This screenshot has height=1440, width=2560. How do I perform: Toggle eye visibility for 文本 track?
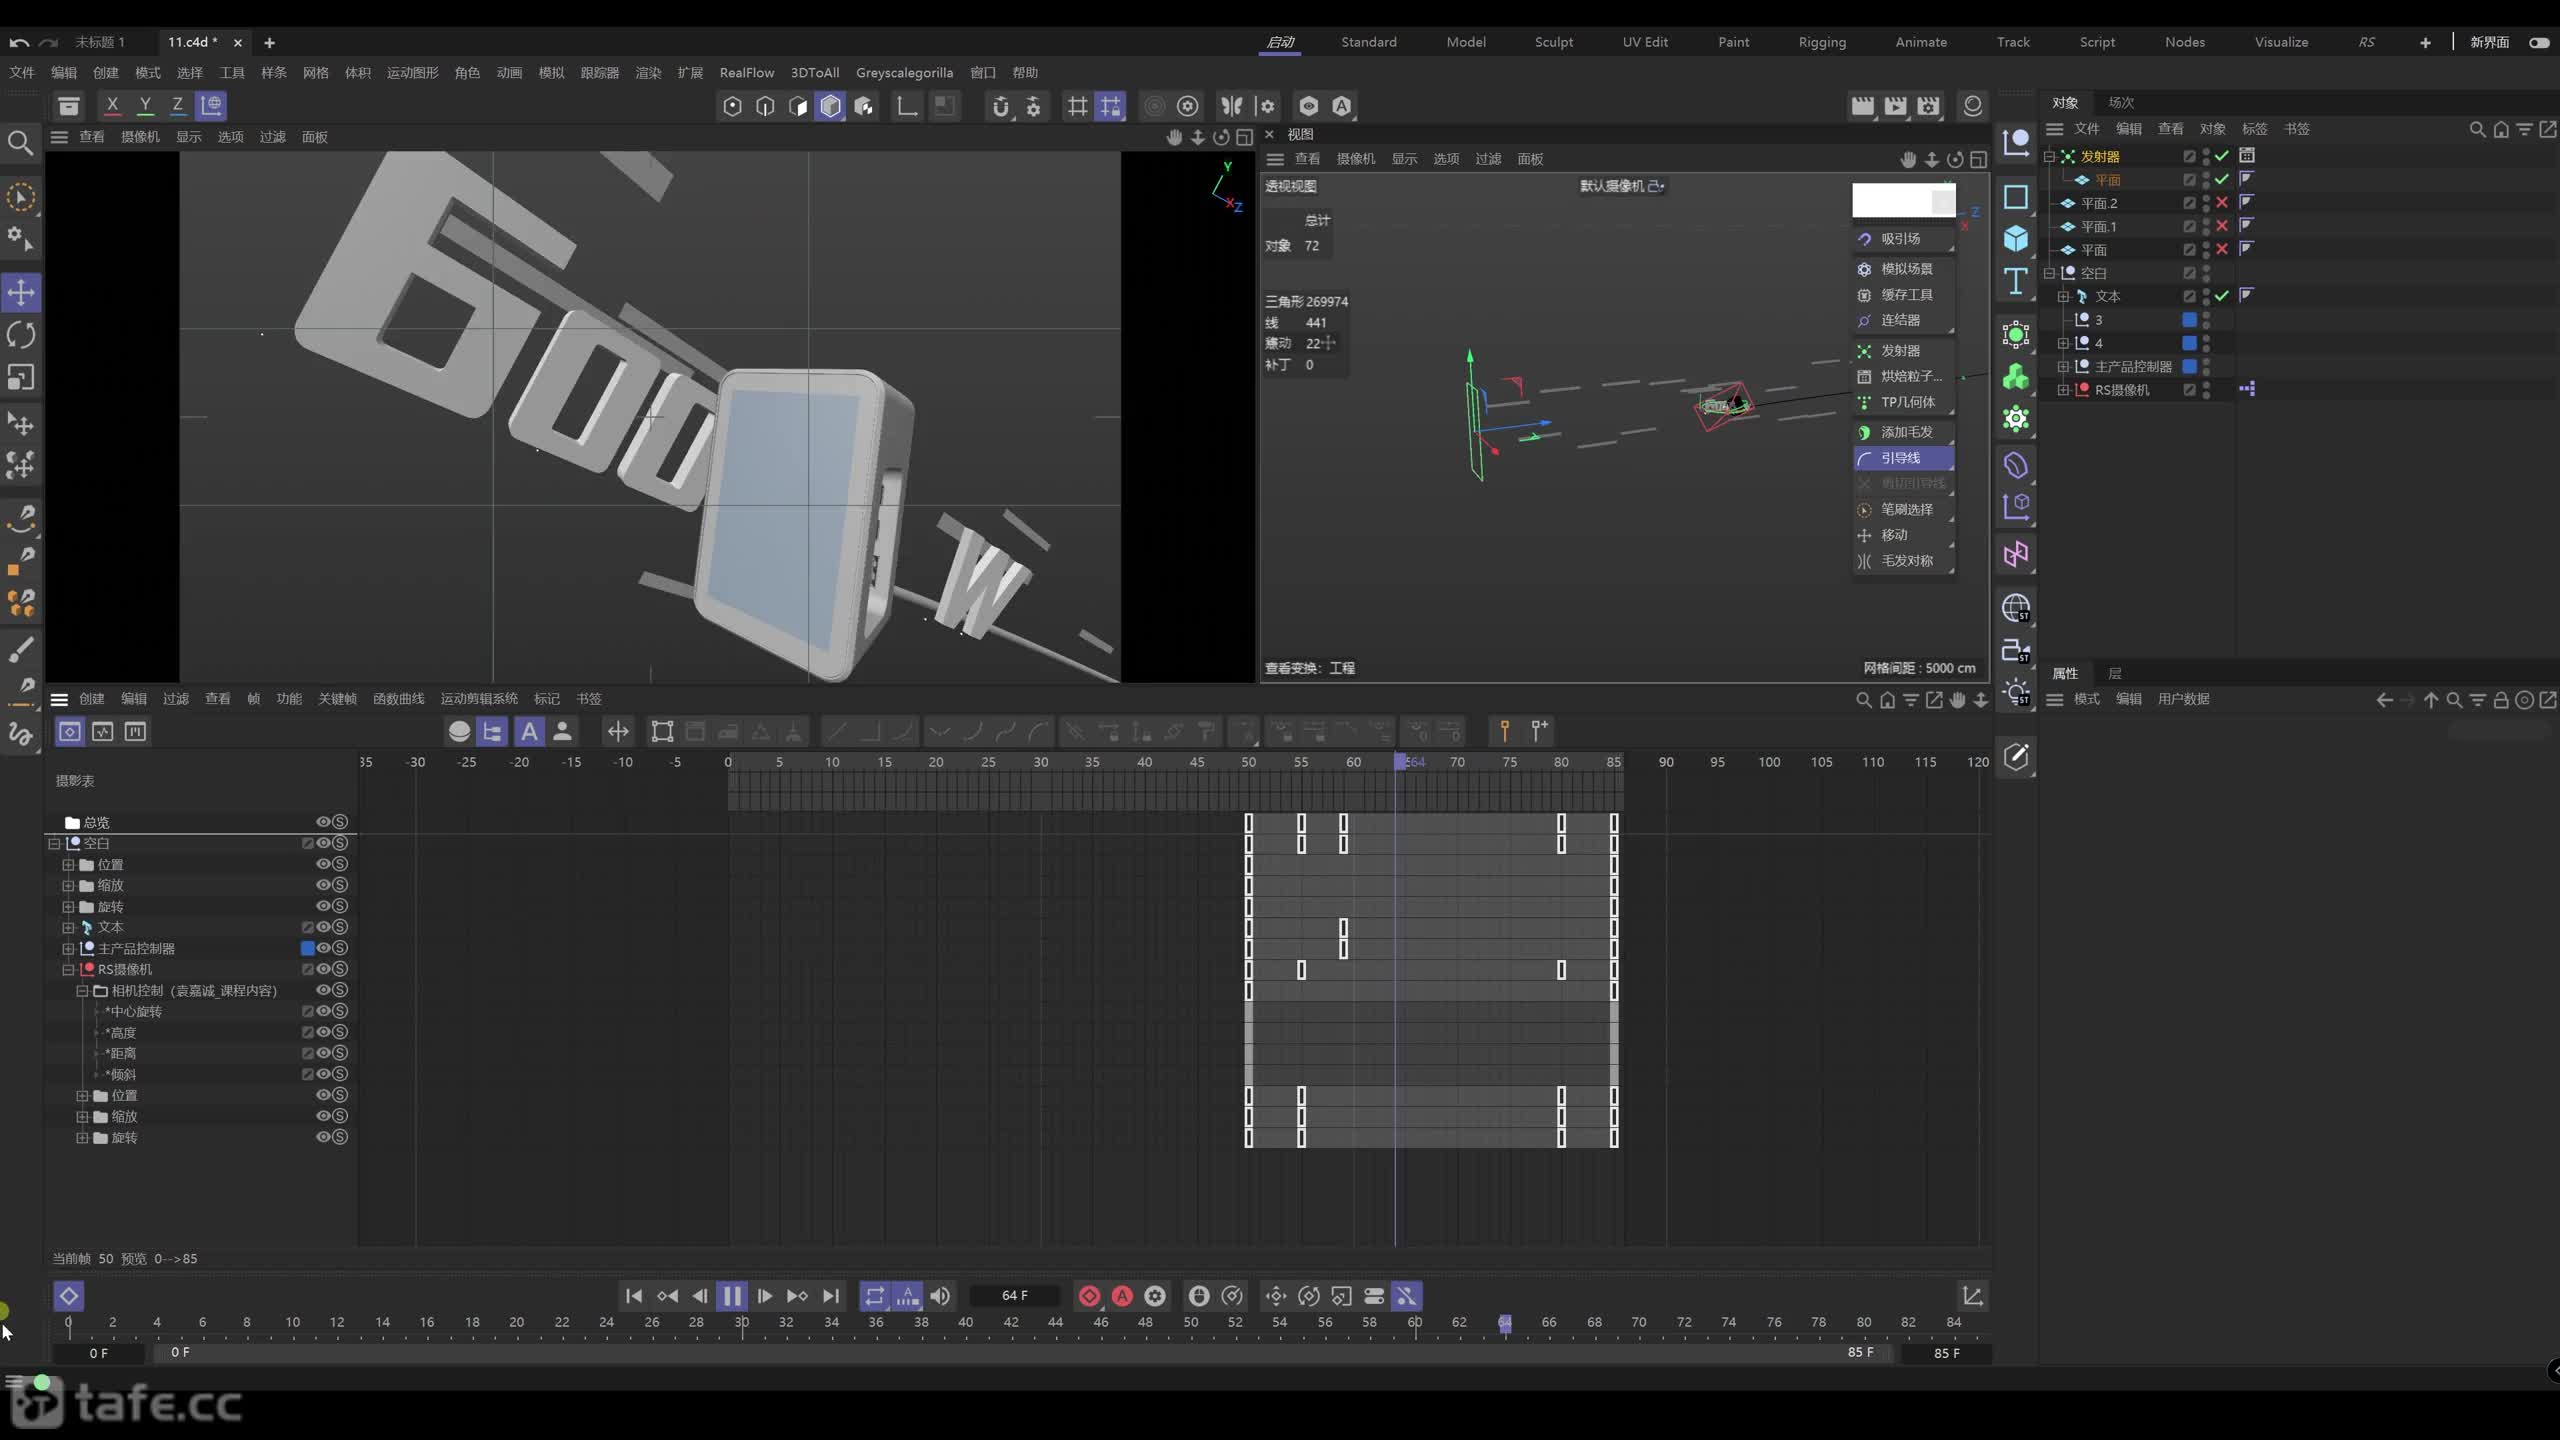coord(323,927)
